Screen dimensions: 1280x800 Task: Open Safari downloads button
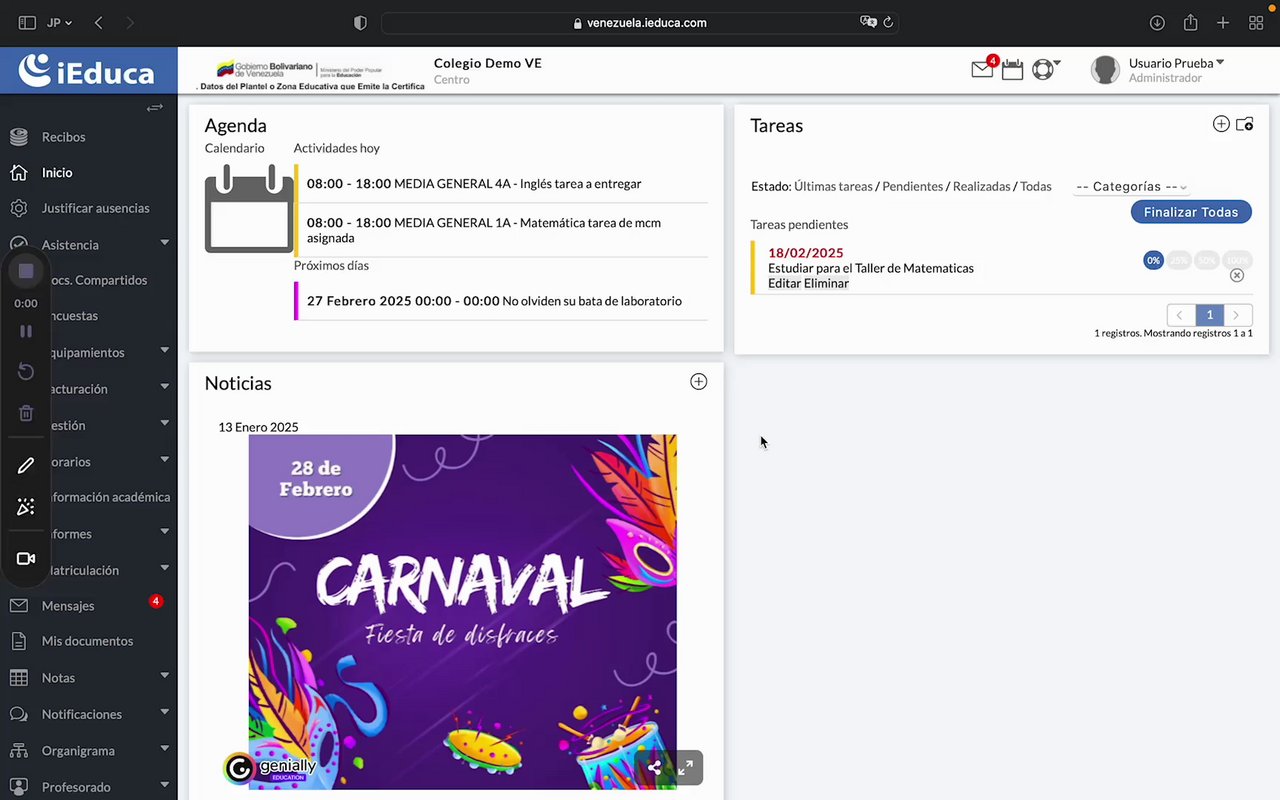pyautogui.click(x=1157, y=22)
